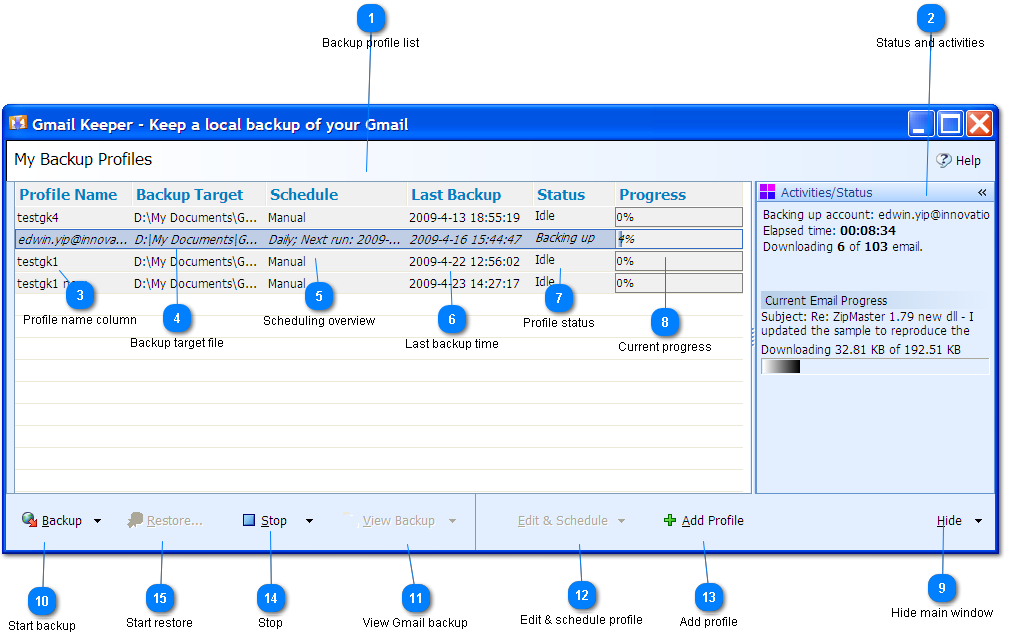Viewport: 1012px width, 636px height.
Task: Click the Restore speech-bubble icon
Action: coord(133,520)
